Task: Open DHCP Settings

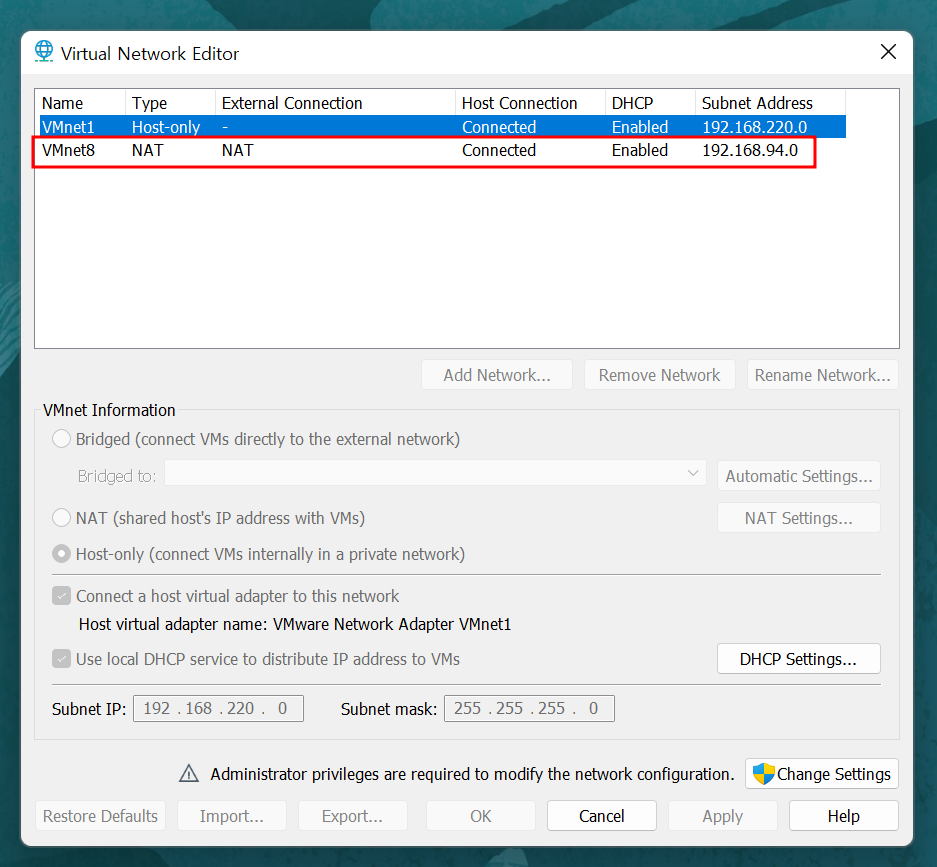Action: click(x=799, y=658)
